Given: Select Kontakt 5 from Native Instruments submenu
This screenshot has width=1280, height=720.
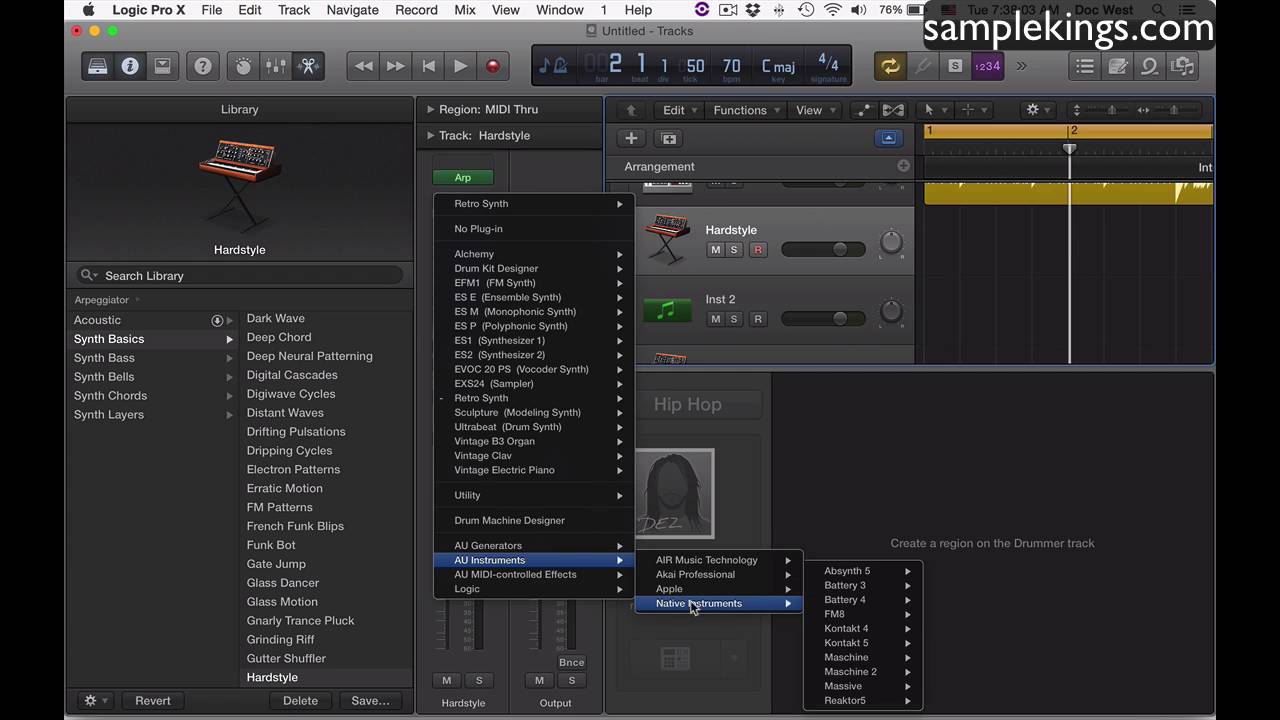Looking at the screenshot, I should tap(863, 643).
